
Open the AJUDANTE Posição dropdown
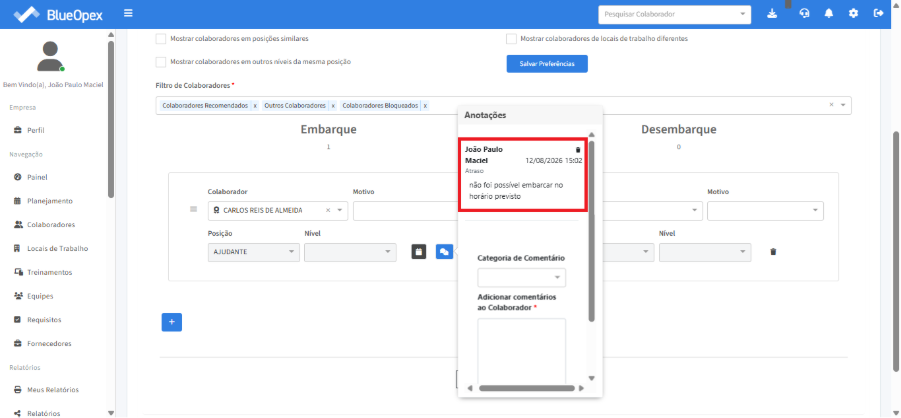pos(253,252)
